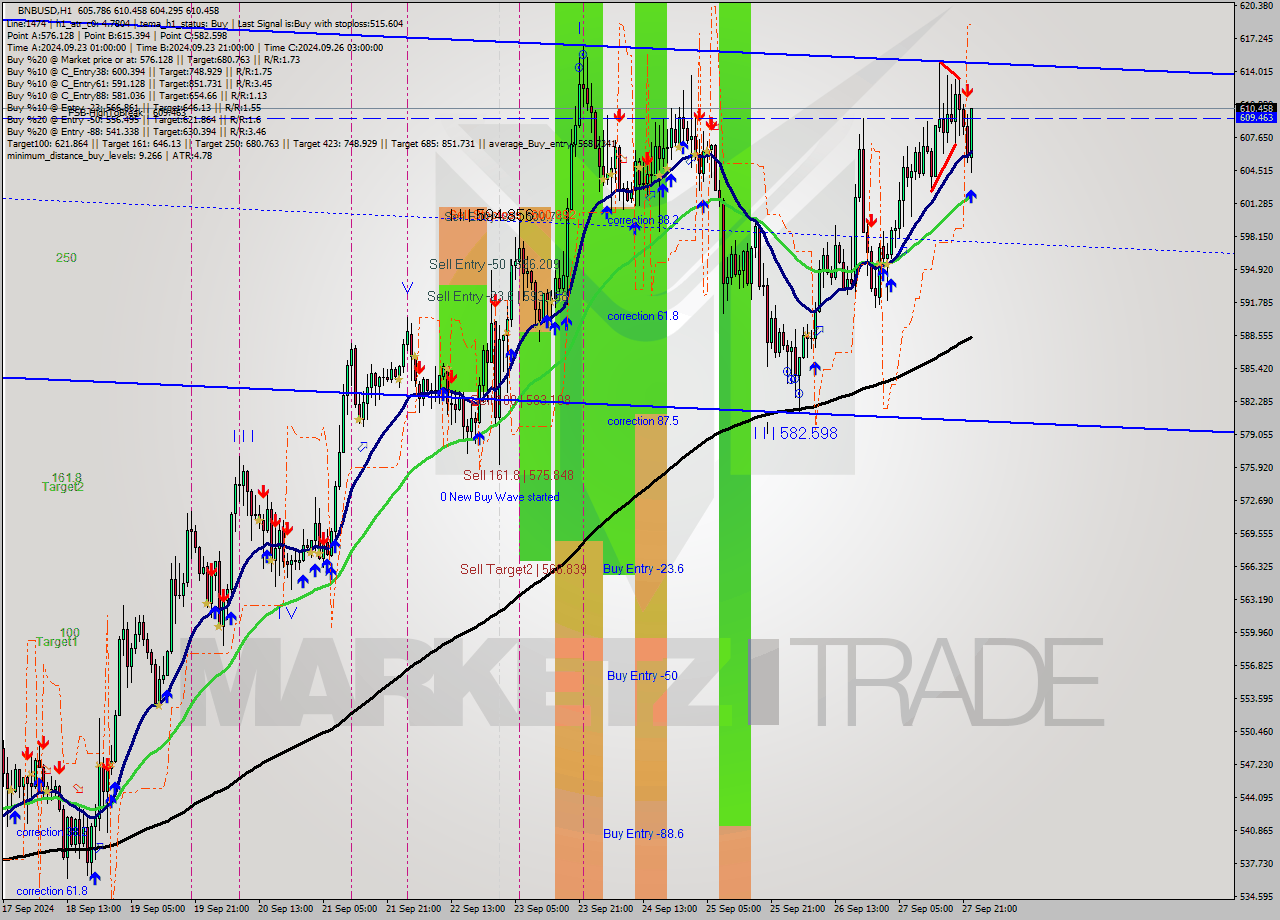Select the '19 Sep 21:00' time label
This screenshot has height=920, width=1280.
click(222, 909)
